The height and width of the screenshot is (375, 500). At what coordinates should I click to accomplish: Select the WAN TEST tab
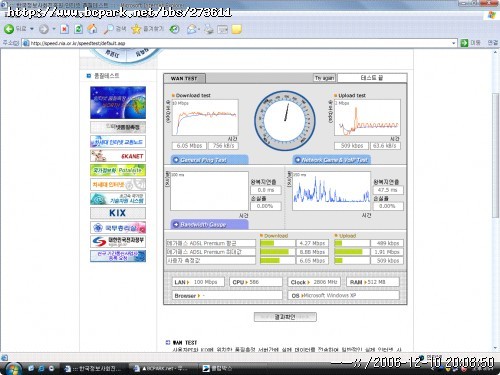tap(184, 78)
